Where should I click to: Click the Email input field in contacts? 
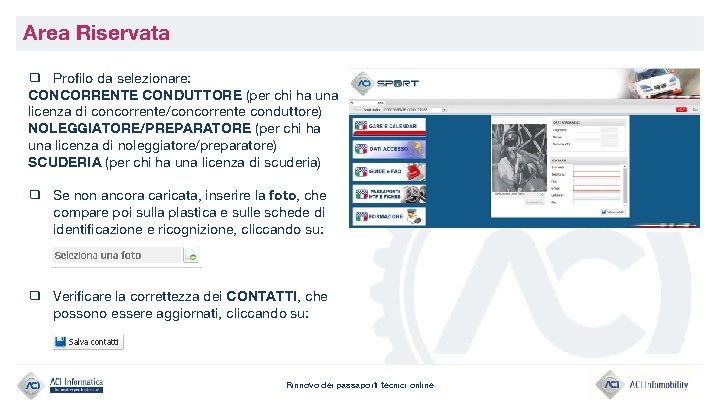(x=596, y=188)
